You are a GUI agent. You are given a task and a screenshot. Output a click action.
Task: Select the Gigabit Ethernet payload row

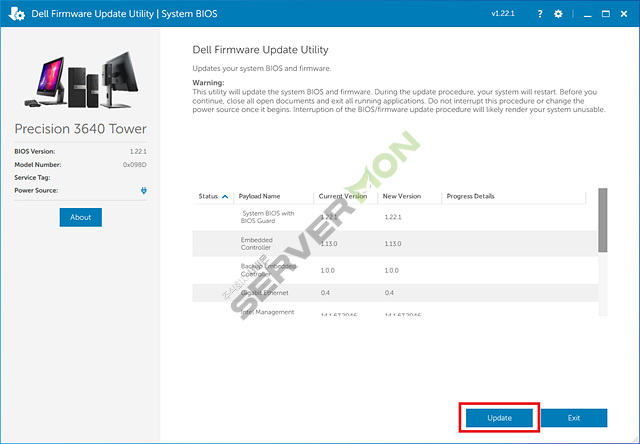[x=395, y=293]
